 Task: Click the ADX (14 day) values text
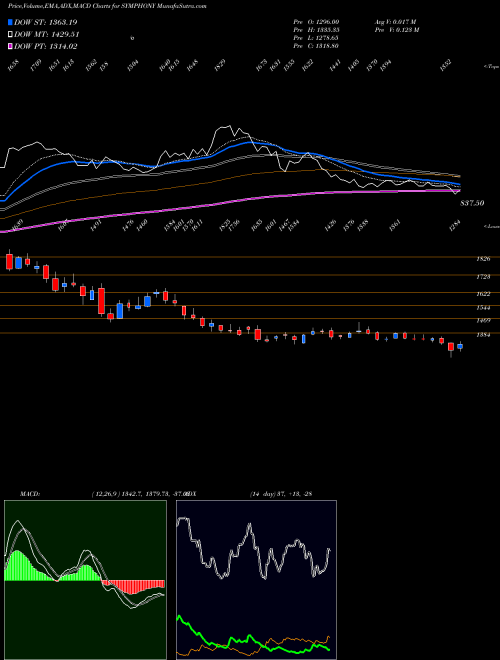click(281, 494)
